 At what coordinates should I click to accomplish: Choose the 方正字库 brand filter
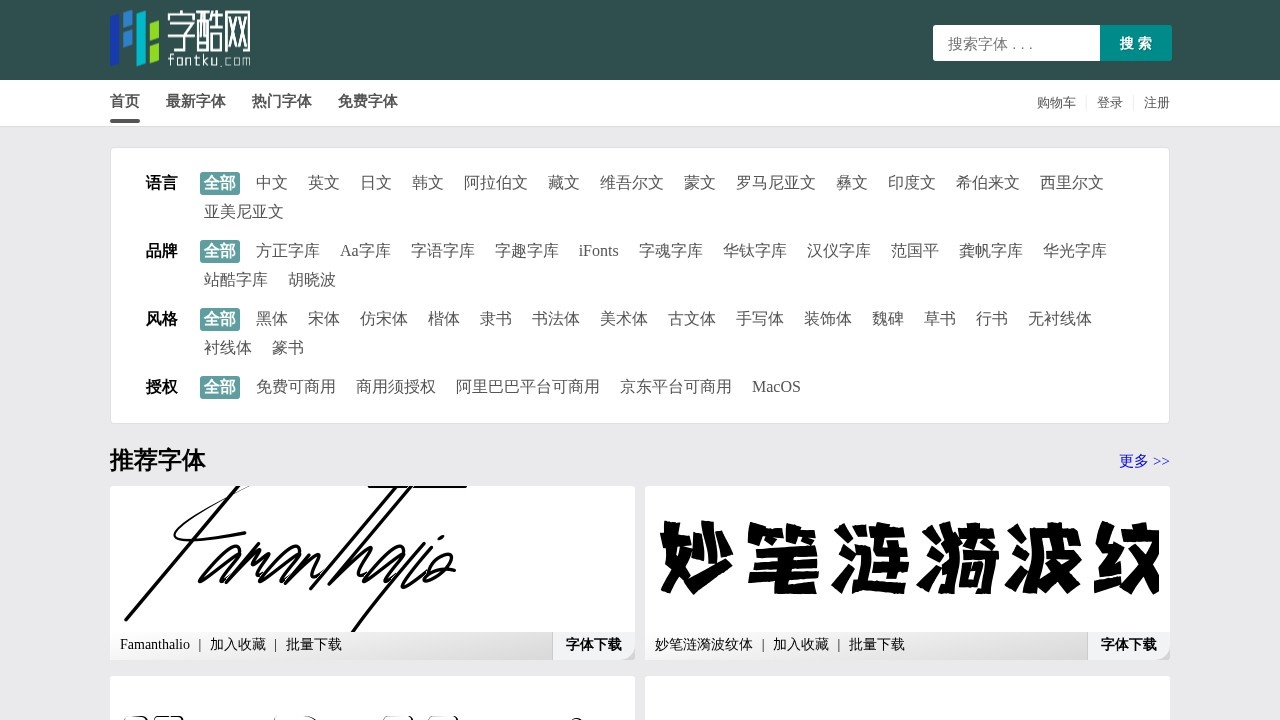(288, 251)
